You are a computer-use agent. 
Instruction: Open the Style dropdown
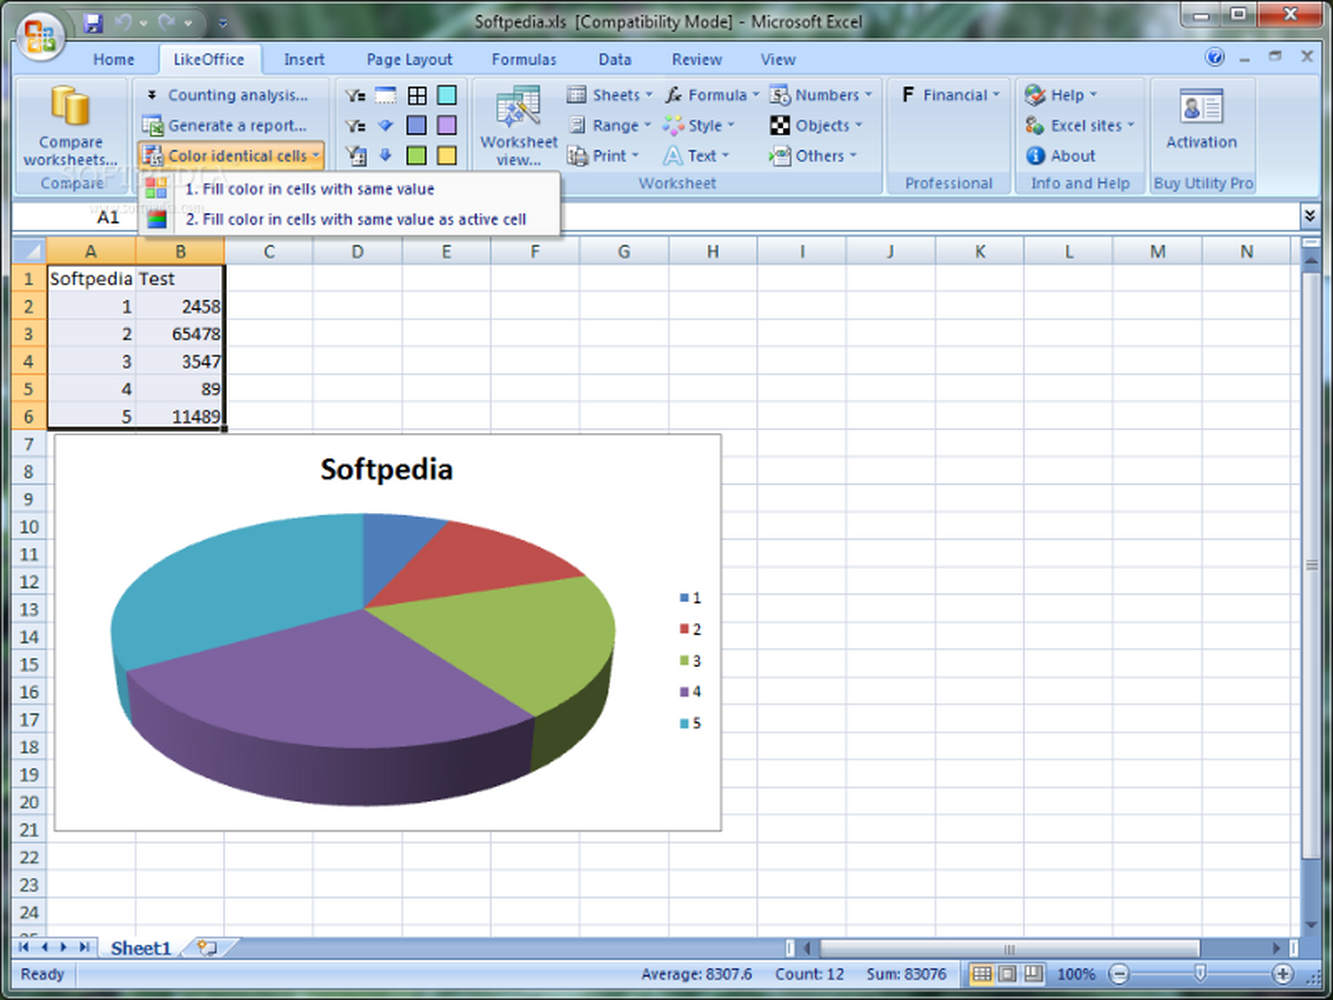coord(699,125)
